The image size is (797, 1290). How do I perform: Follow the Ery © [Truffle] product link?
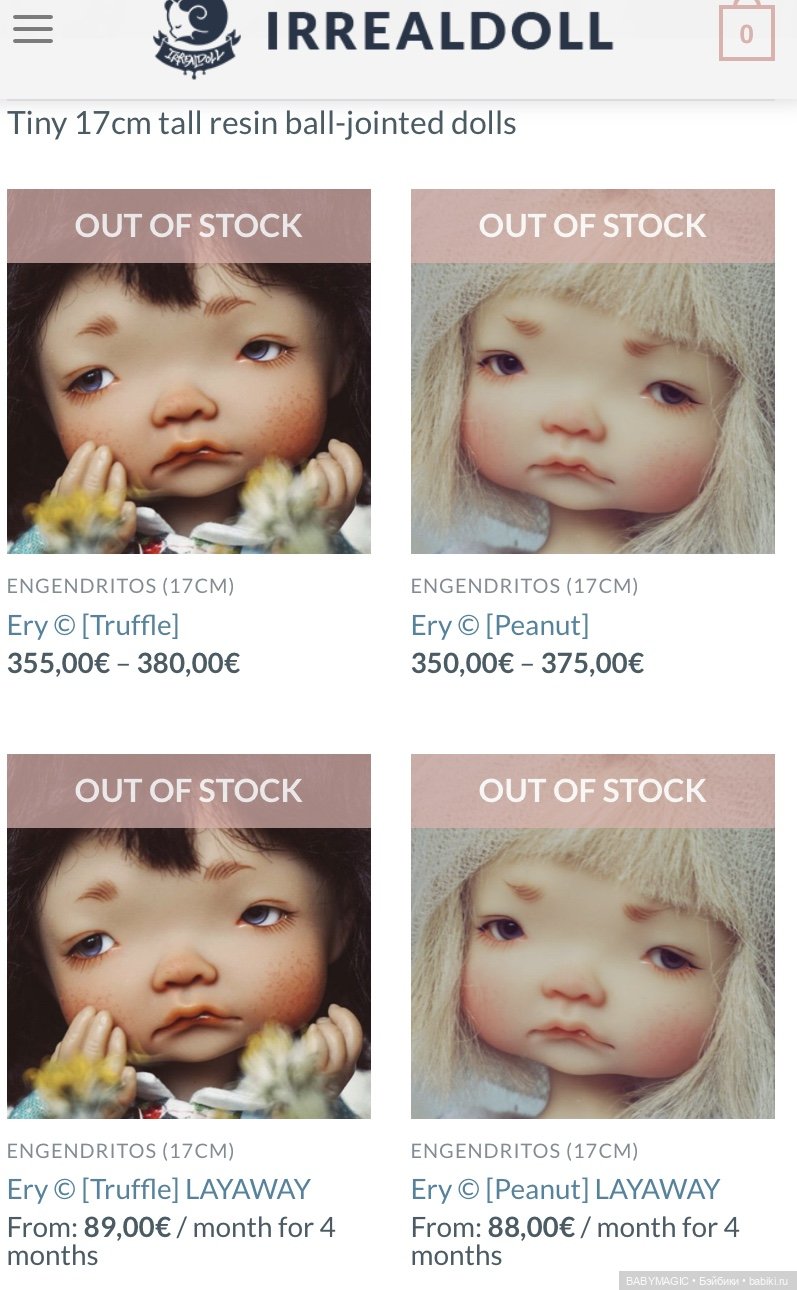coord(93,625)
